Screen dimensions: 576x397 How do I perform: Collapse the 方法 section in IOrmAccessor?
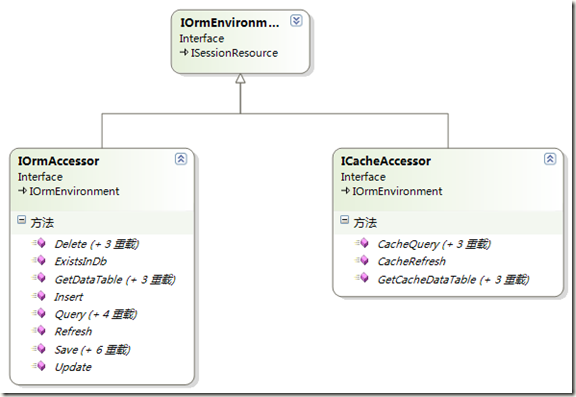tap(22, 220)
